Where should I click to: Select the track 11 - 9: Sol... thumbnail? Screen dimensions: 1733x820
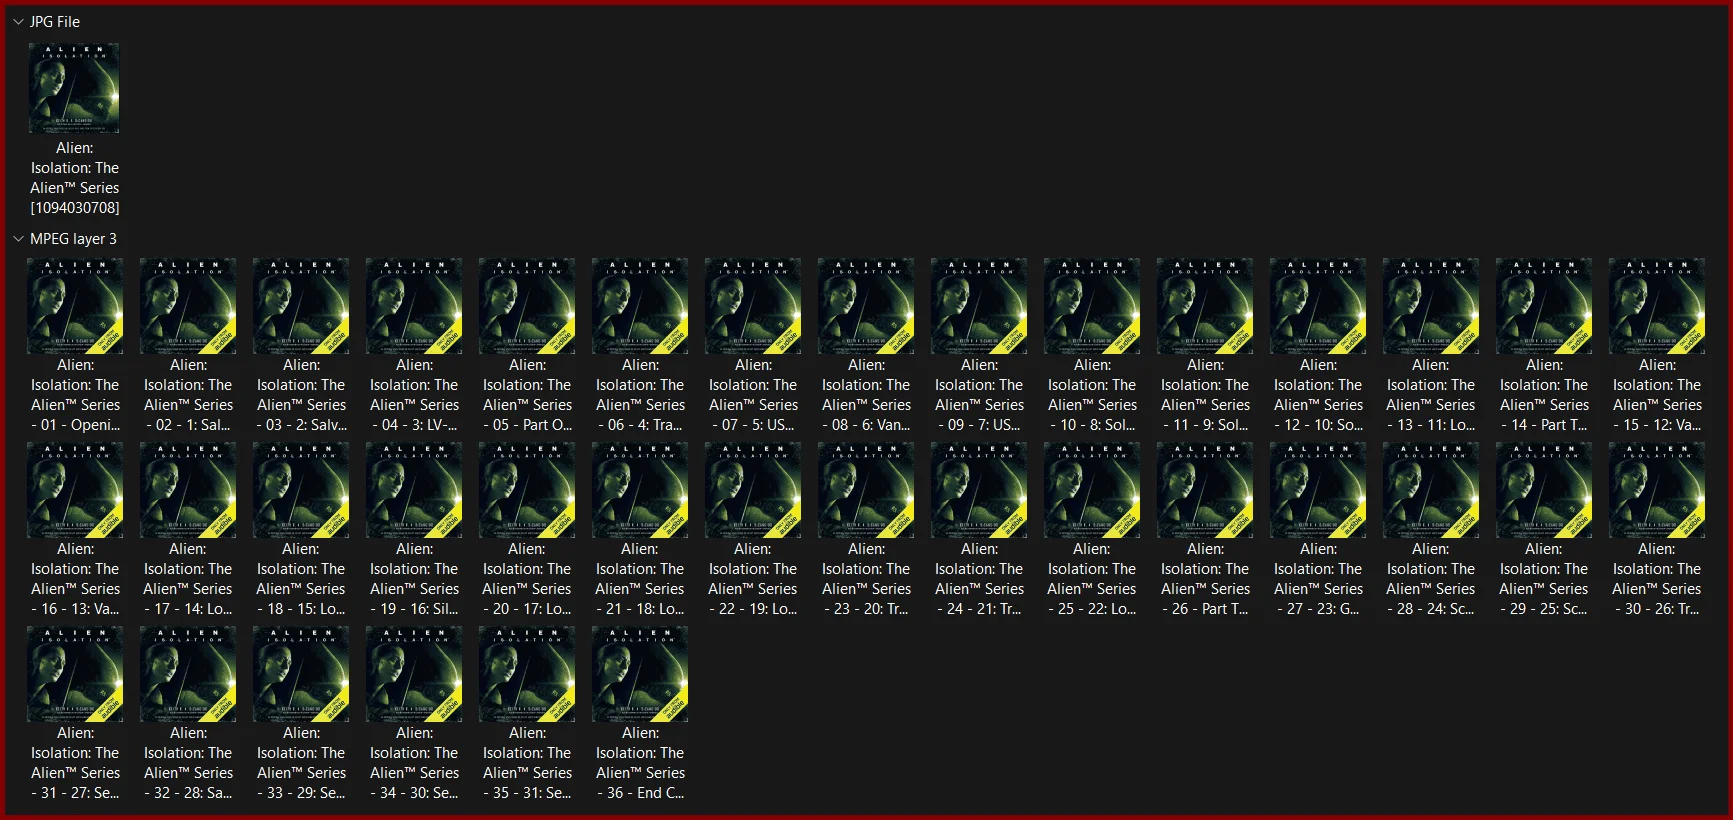click(x=1205, y=305)
